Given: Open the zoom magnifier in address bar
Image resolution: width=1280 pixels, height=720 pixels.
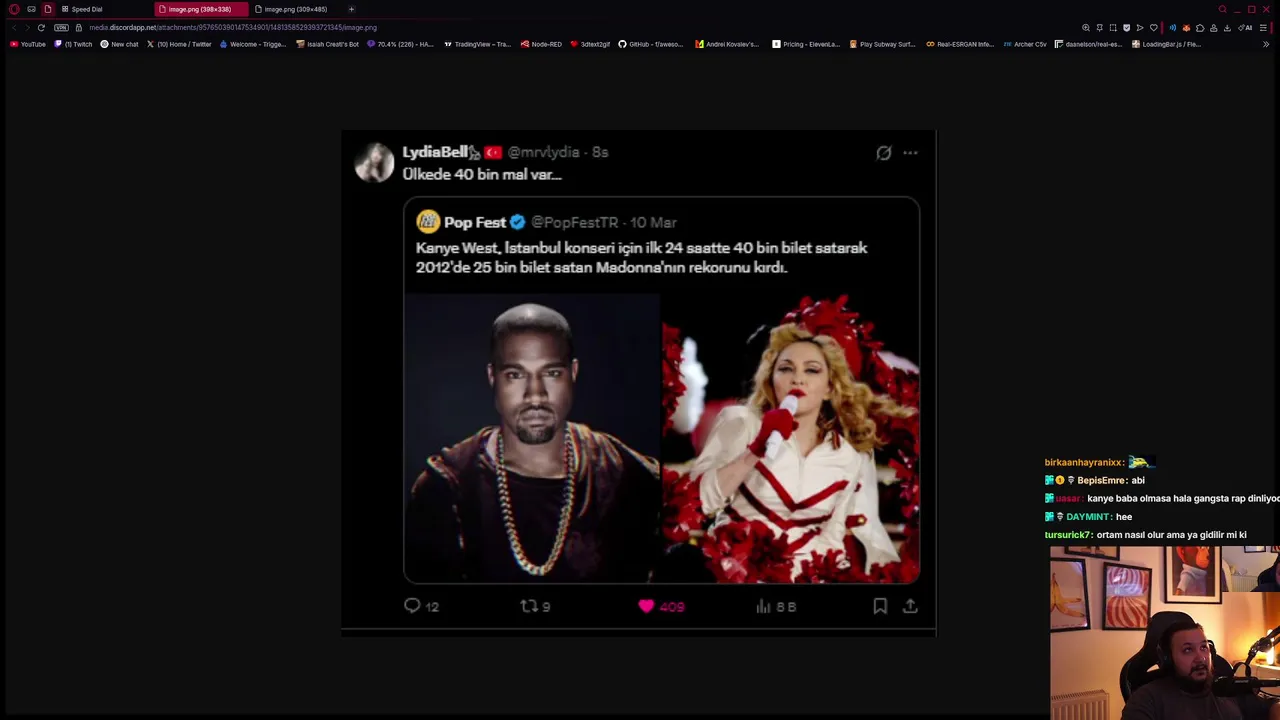Looking at the screenshot, I should point(1086,28).
